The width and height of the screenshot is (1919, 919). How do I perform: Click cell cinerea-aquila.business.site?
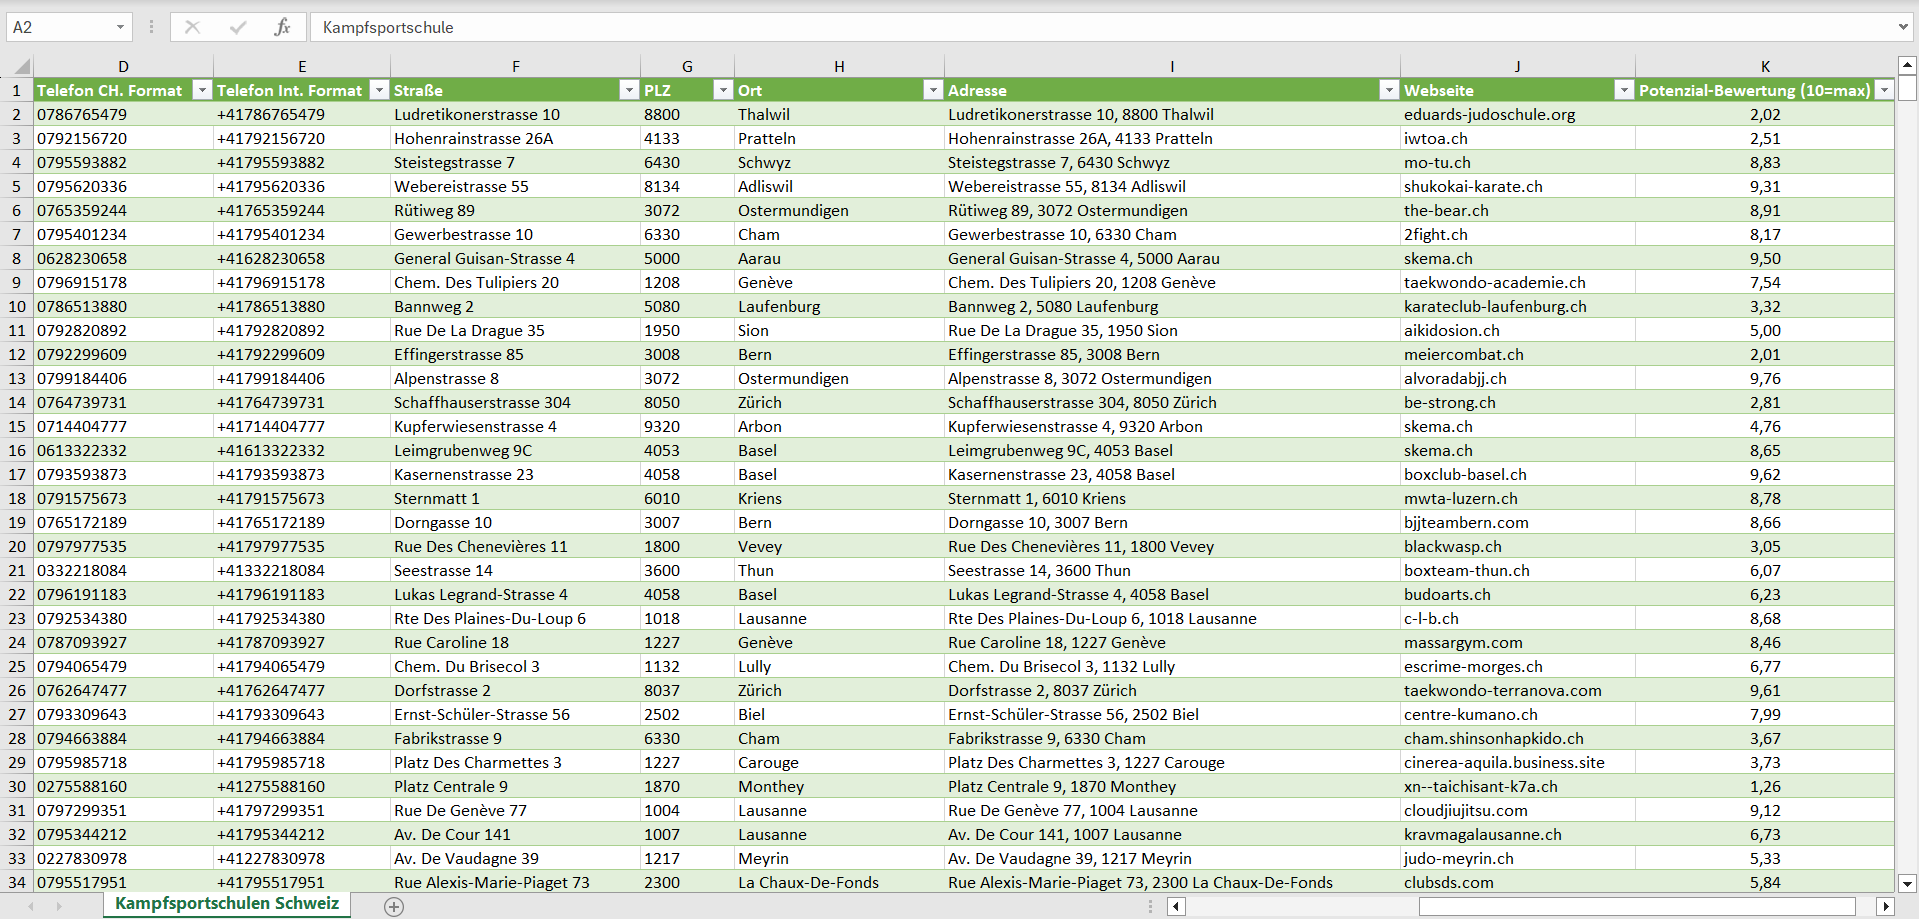tap(1518, 762)
